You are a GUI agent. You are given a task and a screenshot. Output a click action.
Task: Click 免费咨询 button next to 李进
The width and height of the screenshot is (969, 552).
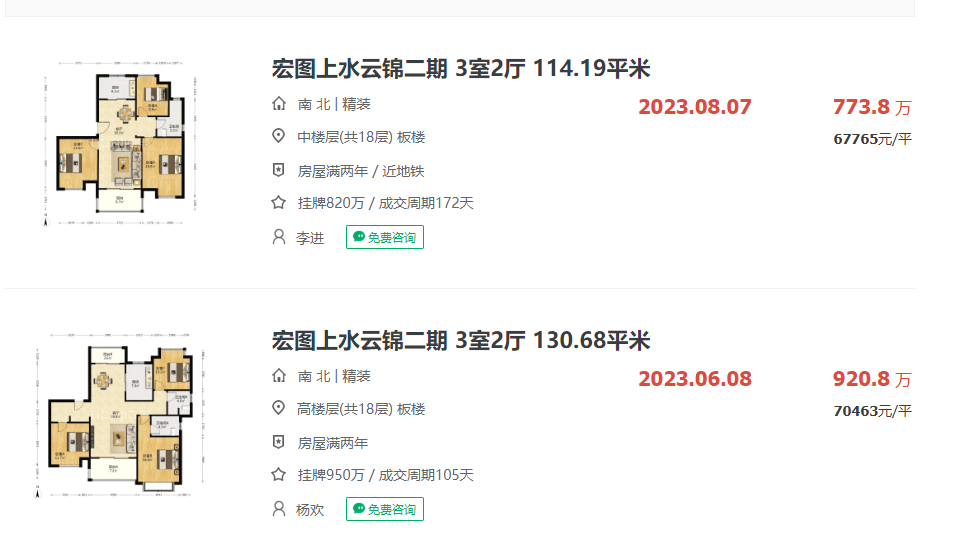(384, 237)
